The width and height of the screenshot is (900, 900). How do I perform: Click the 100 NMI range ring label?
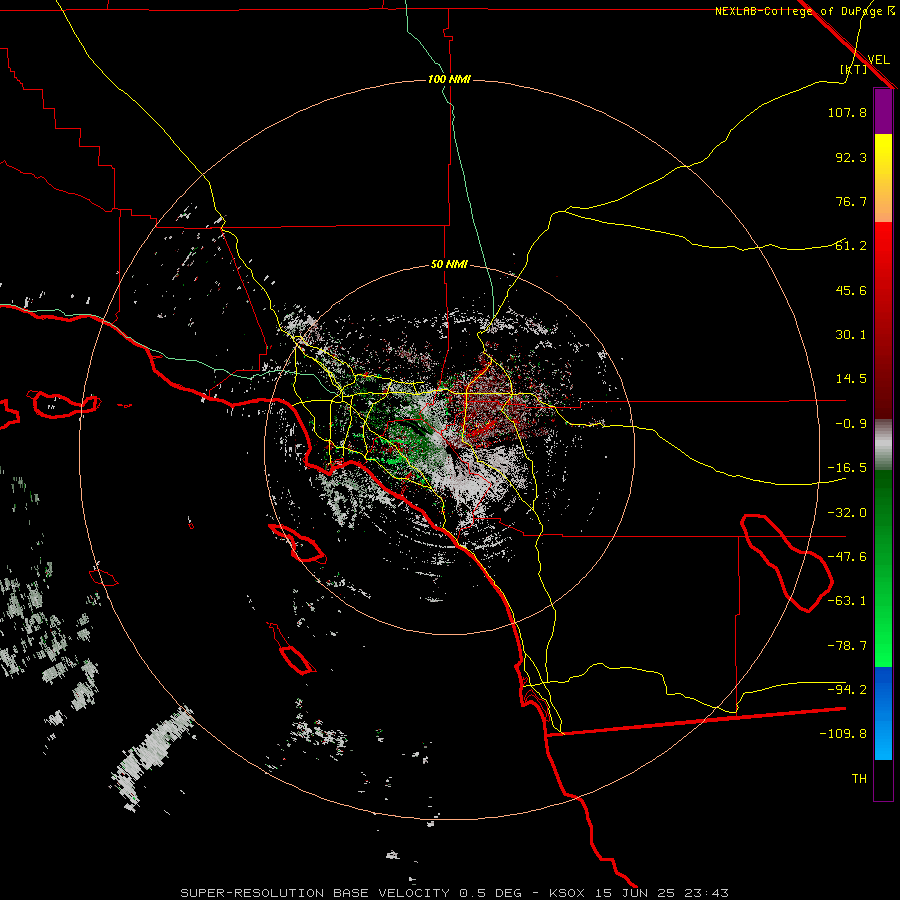[x=449, y=79]
